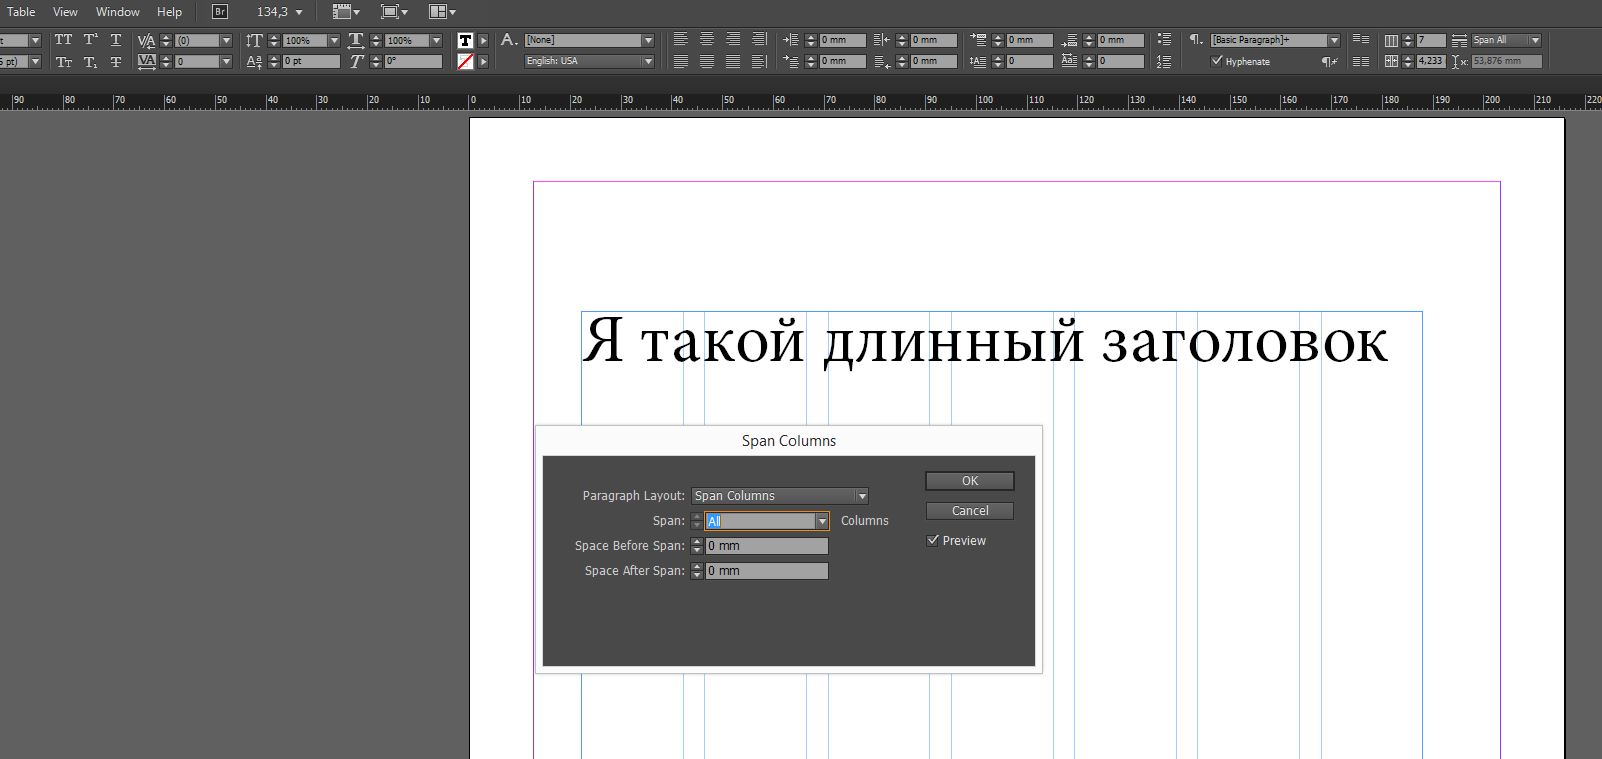Image resolution: width=1602 pixels, height=759 pixels.
Task: Click the Justify with last line left icon
Action: [681, 61]
